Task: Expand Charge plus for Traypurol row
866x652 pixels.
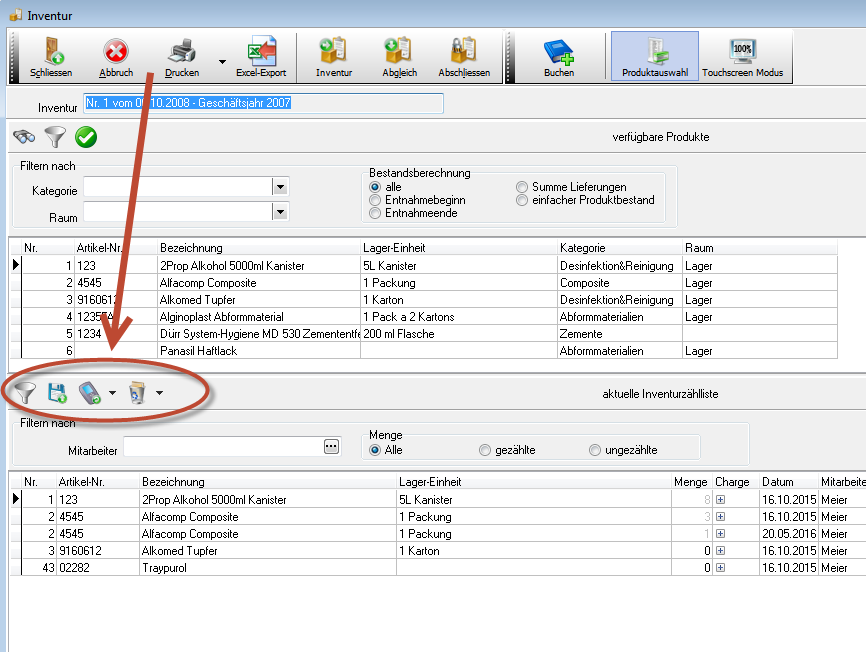Action: pos(720,567)
